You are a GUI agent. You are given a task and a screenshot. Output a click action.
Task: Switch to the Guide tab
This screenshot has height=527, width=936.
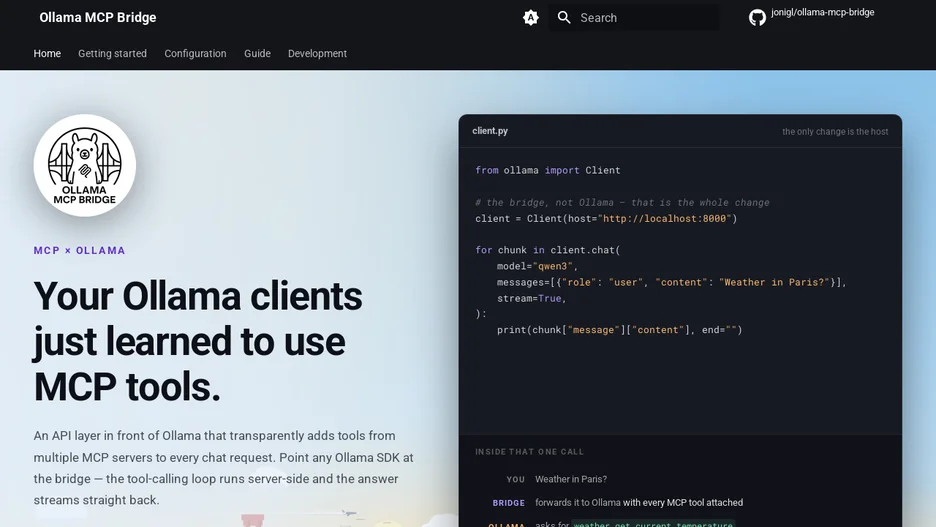pyautogui.click(x=257, y=54)
